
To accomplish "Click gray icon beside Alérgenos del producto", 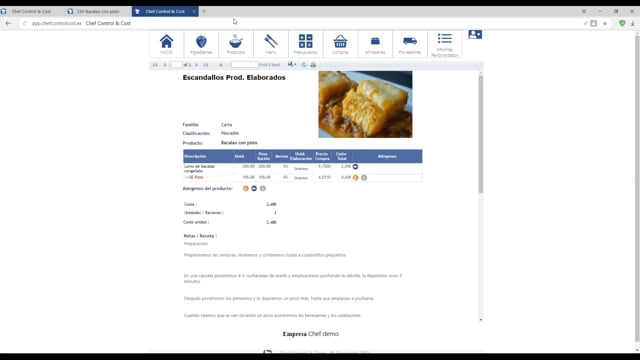I will coord(262,189).
